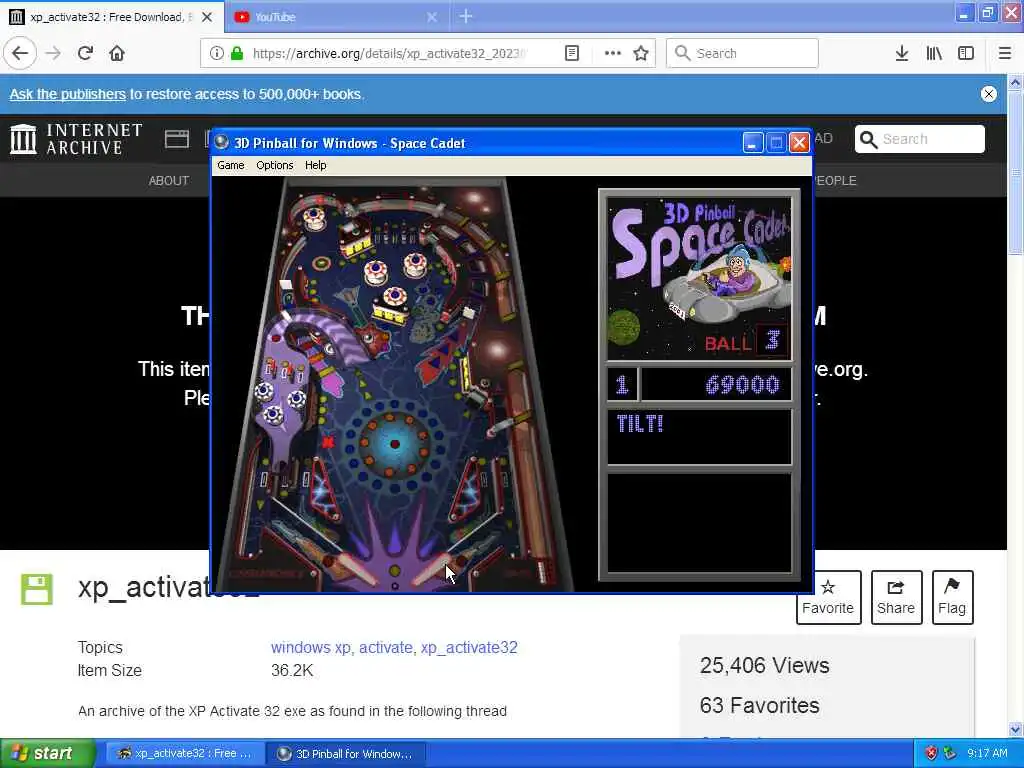Click item size value 36.2K

click(x=292, y=671)
